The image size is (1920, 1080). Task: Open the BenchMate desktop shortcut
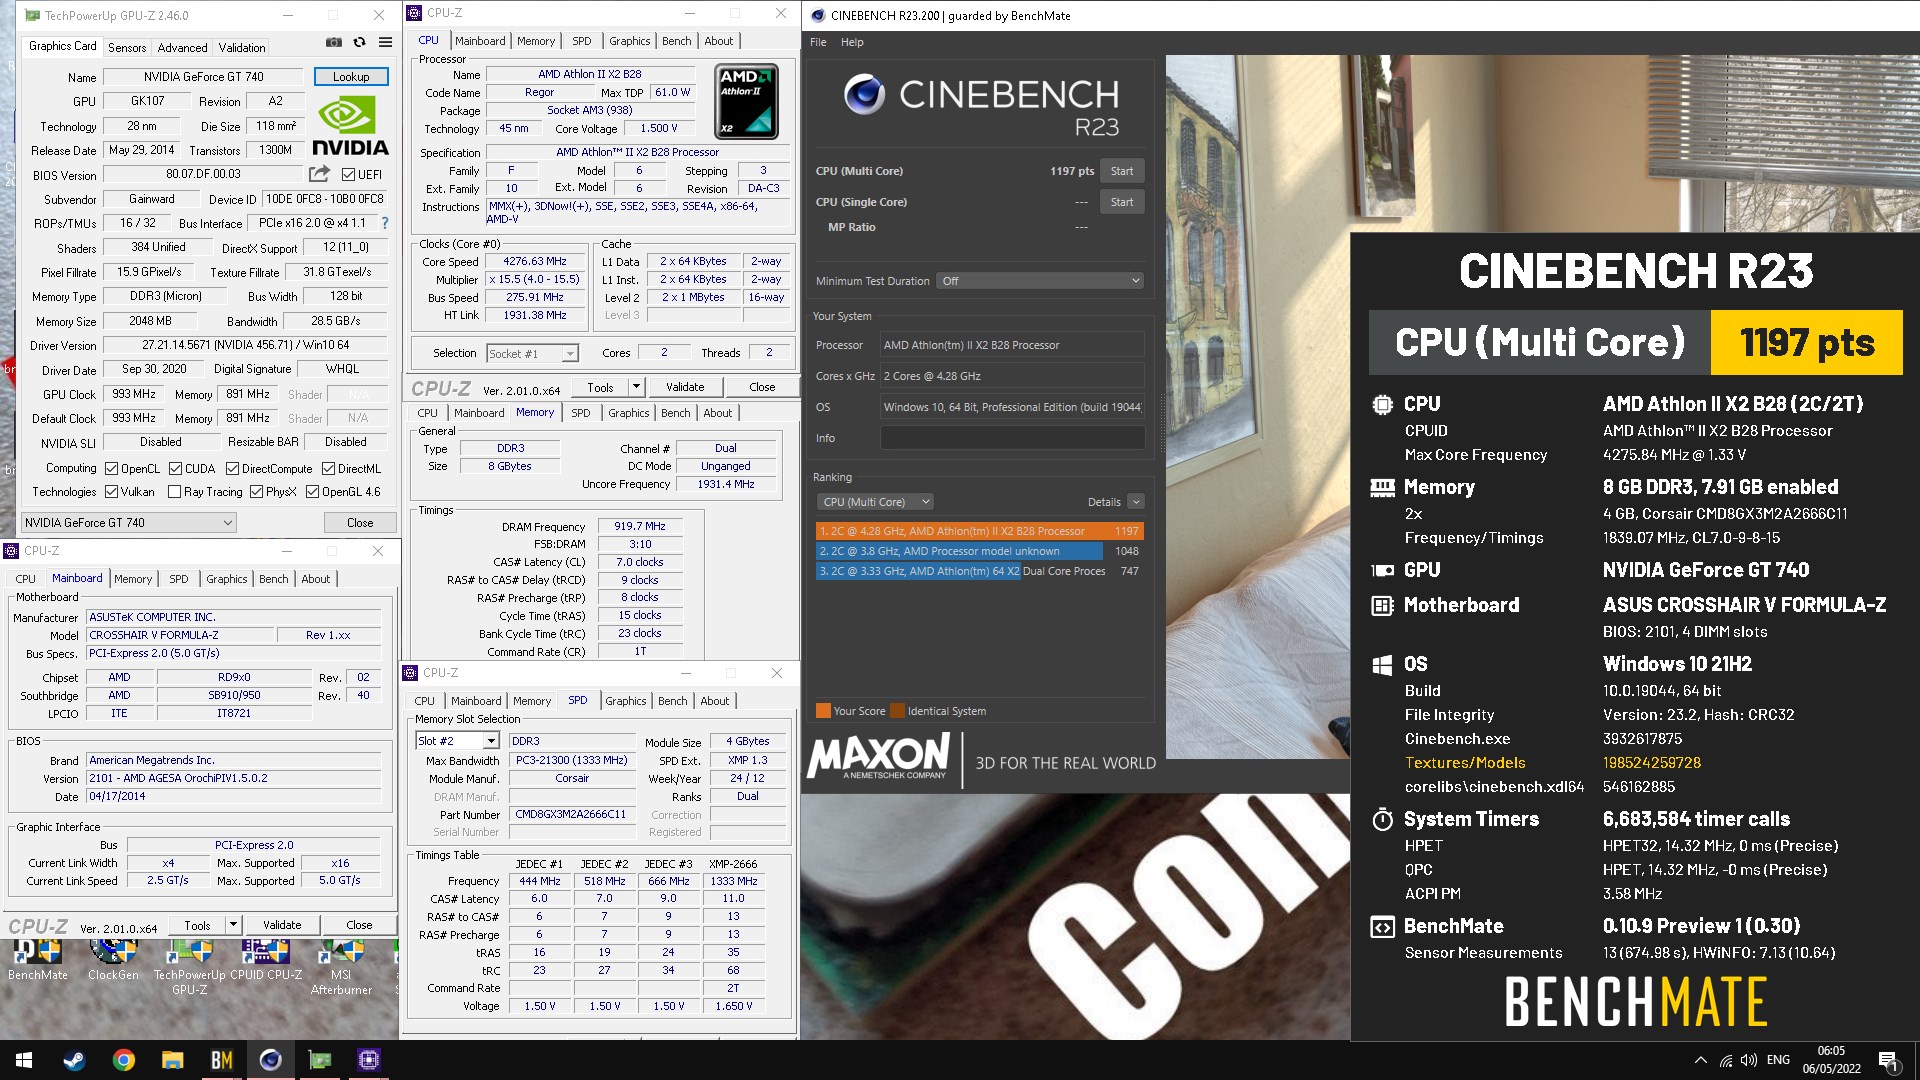[38, 960]
